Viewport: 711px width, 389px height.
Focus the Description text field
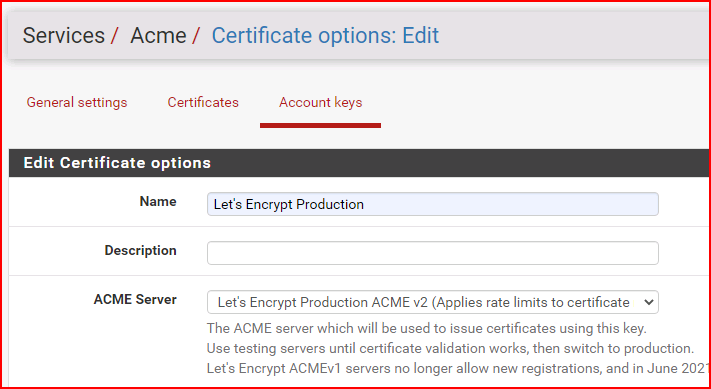tap(433, 253)
